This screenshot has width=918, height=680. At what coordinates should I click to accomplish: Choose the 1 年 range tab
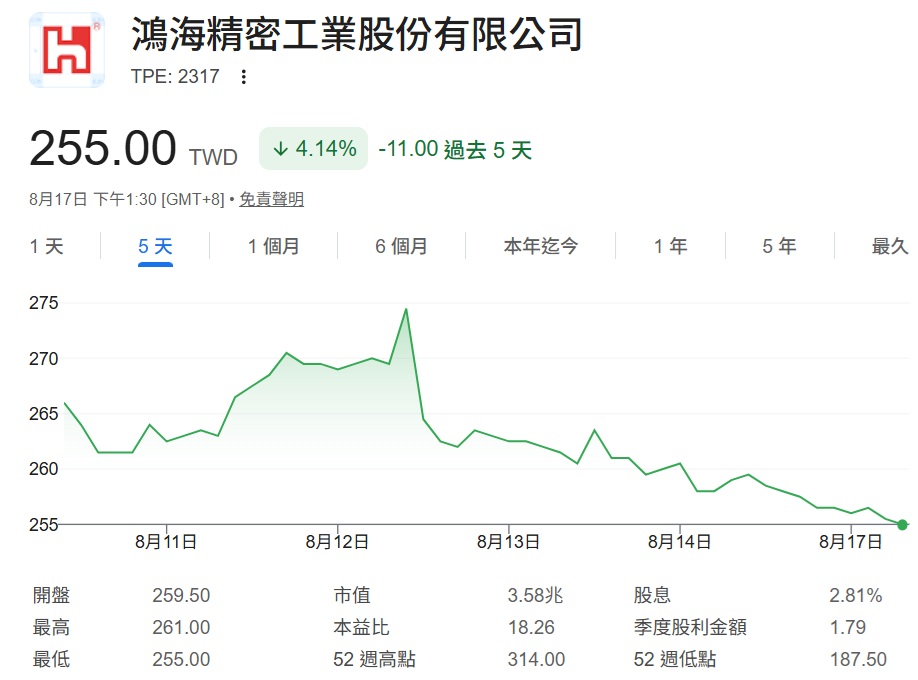click(670, 246)
